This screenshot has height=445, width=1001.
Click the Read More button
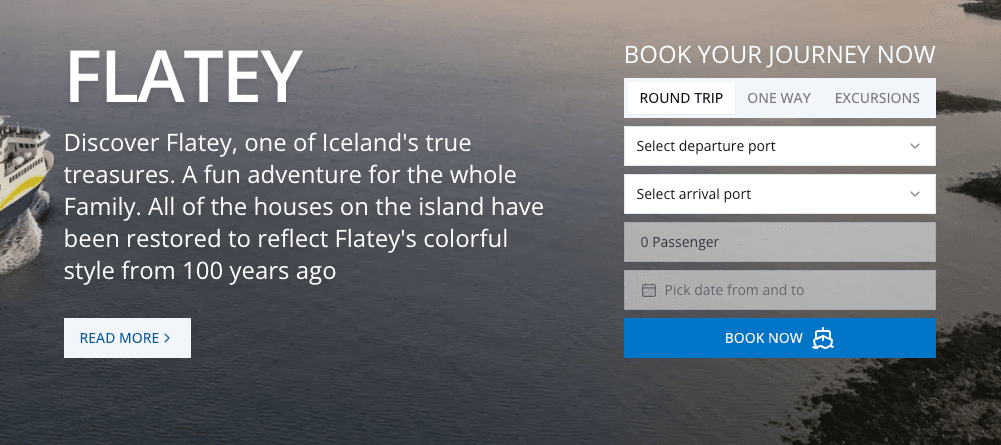pos(127,338)
